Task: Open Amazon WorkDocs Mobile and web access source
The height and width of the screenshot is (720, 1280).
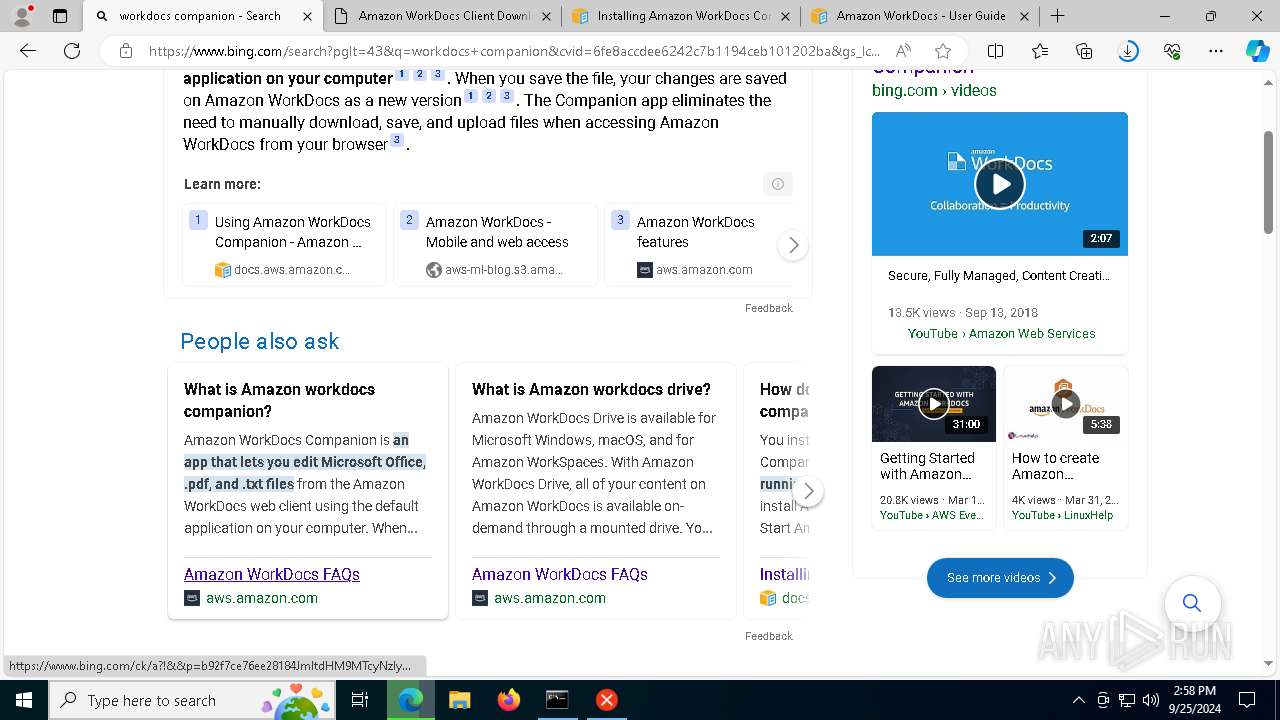Action: [496, 245]
